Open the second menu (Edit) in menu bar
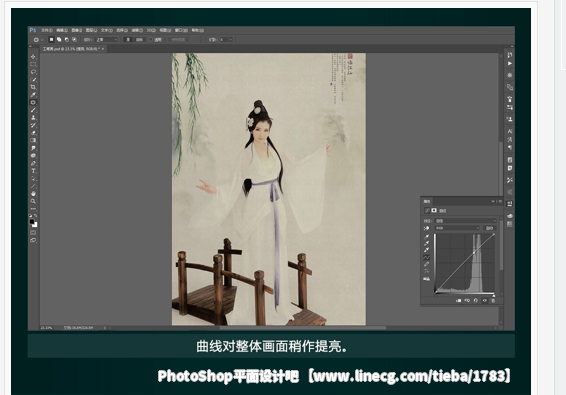This screenshot has width=566, height=395. pyautogui.click(x=62, y=30)
